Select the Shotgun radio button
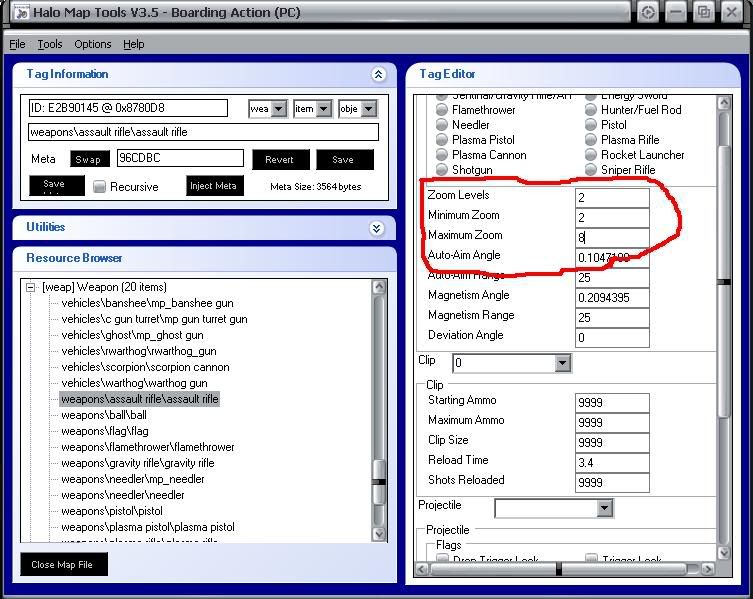This screenshot has width=753, height=599. click(x=441, y=170)
